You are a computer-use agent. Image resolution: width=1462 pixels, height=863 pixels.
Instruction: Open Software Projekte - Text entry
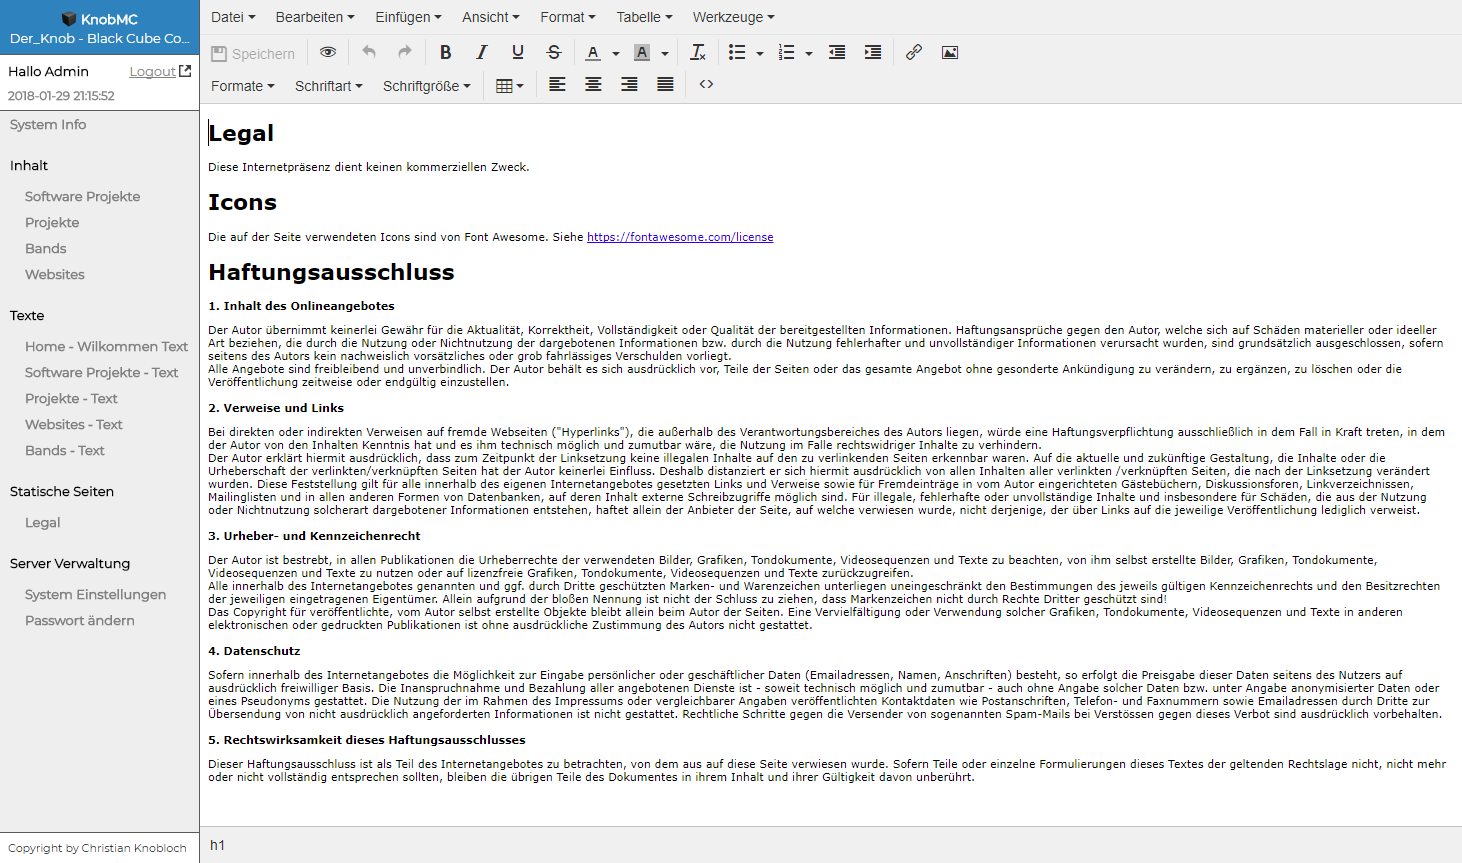[102, 373]
